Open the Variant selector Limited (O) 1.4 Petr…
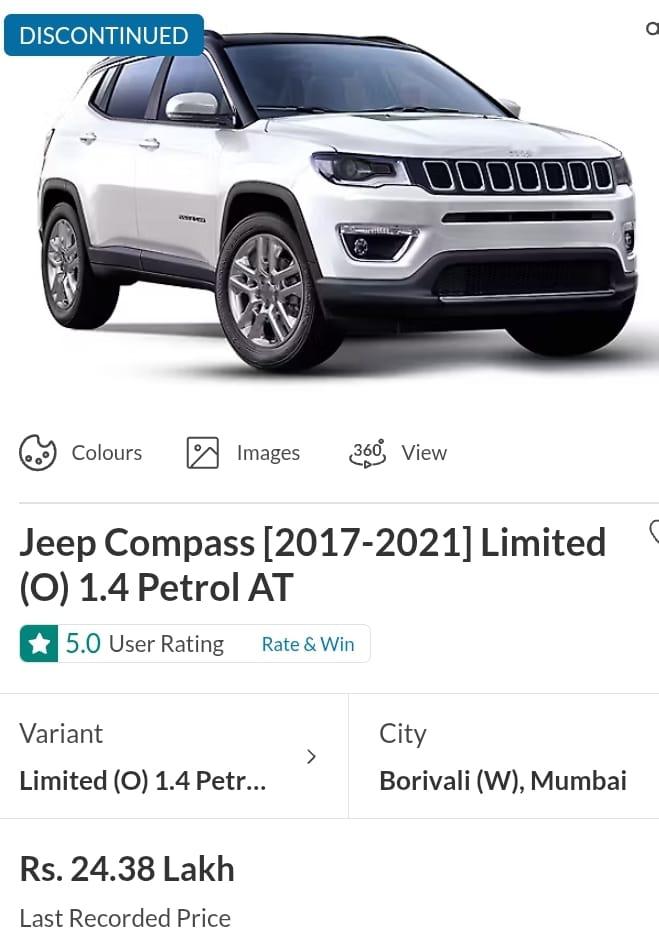This screenshot has height=940, width=659. tap(174, 756)
